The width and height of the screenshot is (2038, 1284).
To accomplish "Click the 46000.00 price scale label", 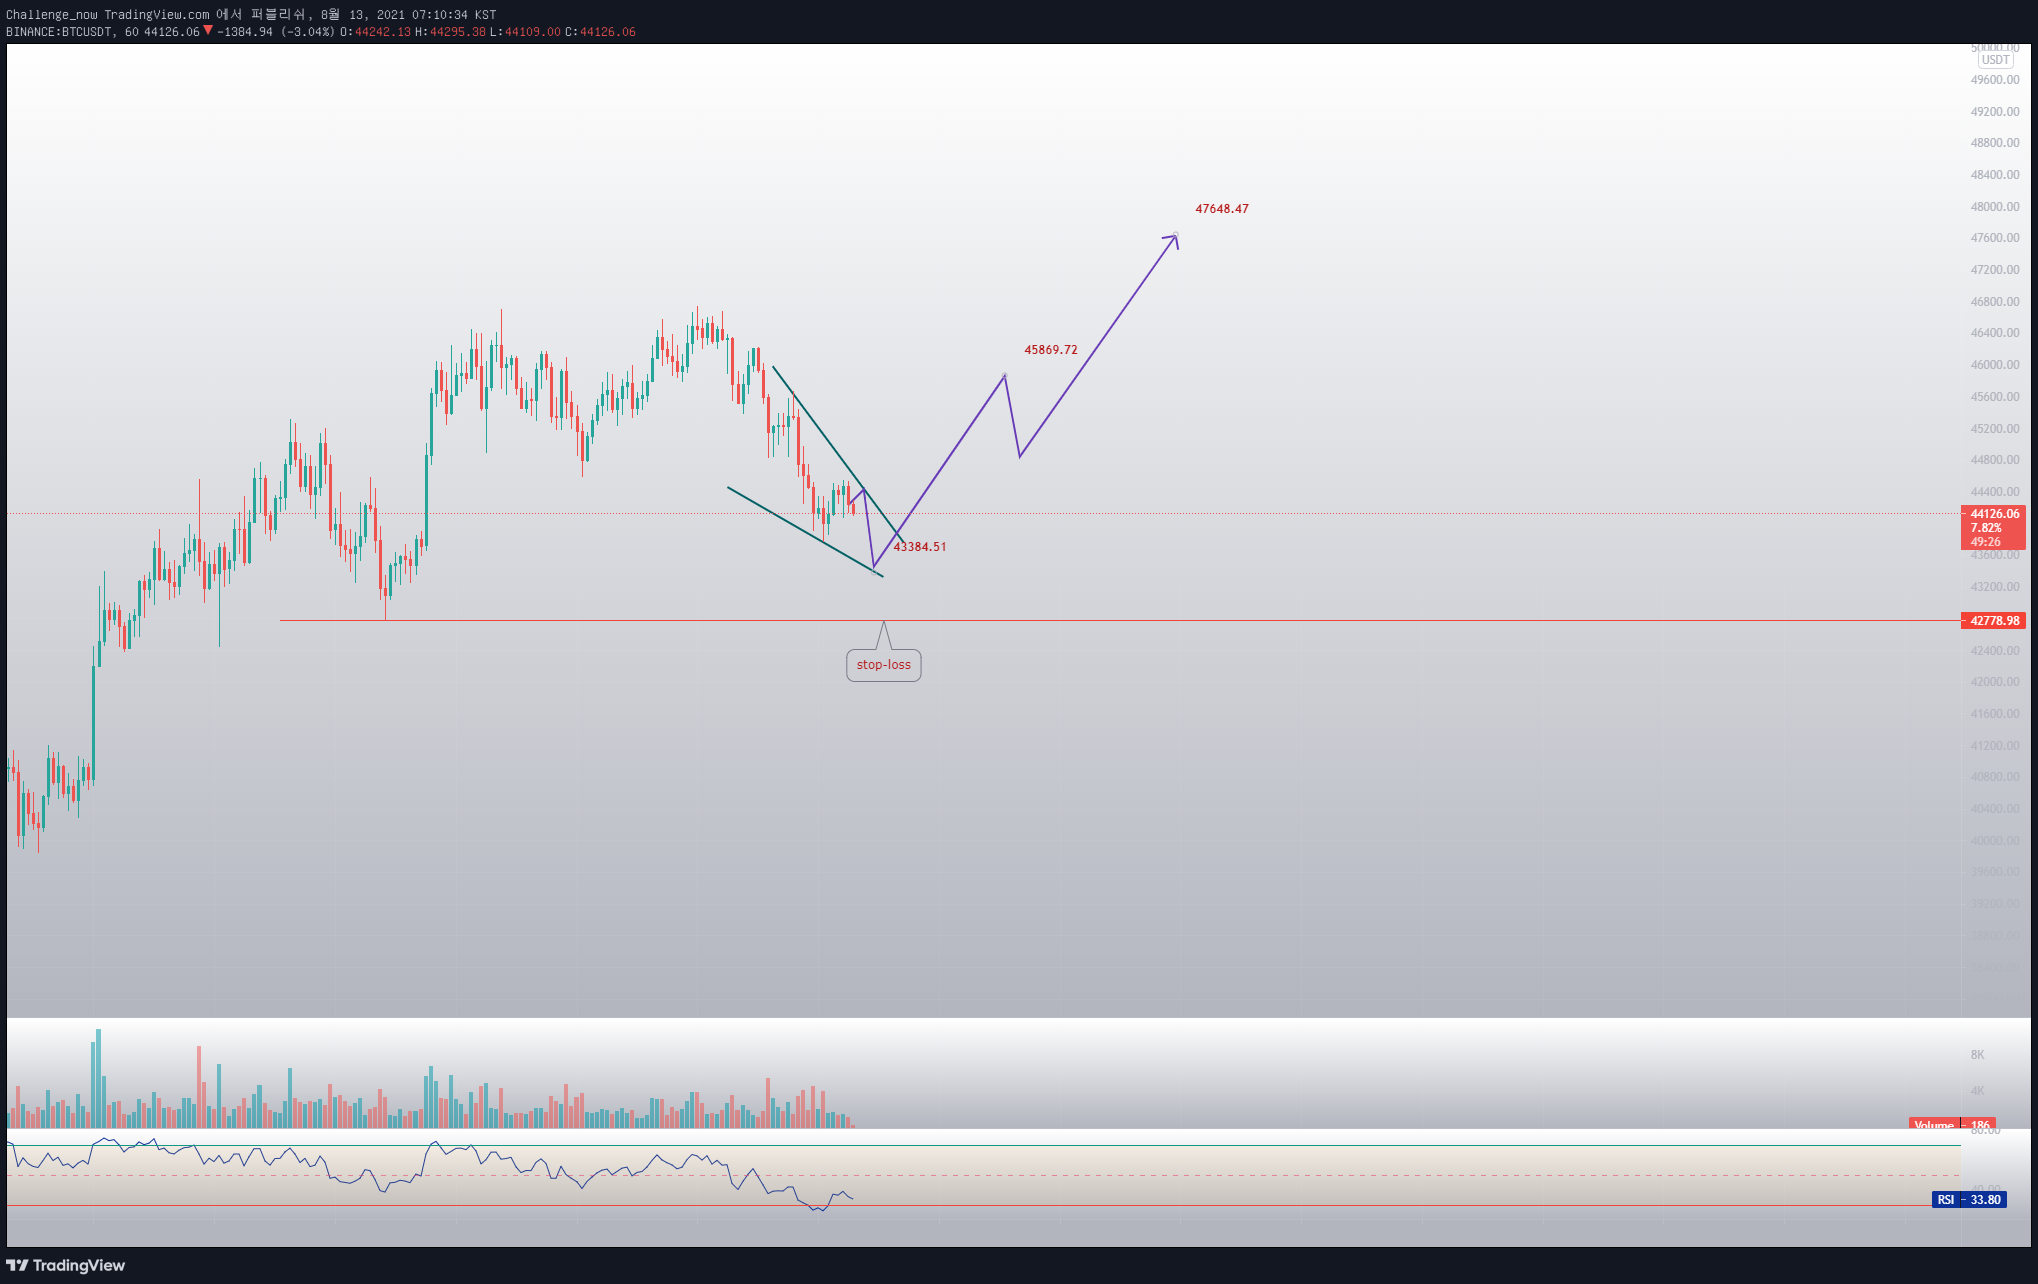I will click(1995, 365).
